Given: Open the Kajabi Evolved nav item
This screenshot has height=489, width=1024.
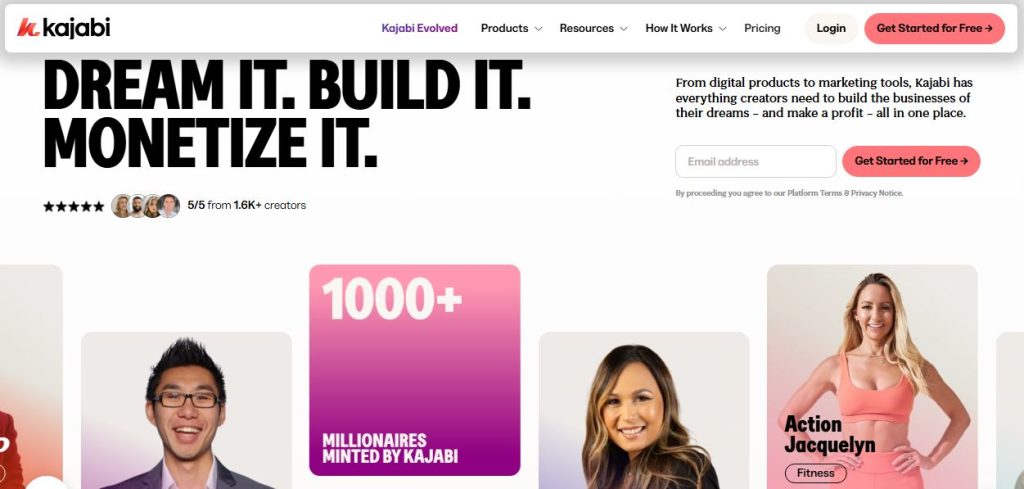Looking at the screenshot, I should pyautogui.click(x=419, y=28).
